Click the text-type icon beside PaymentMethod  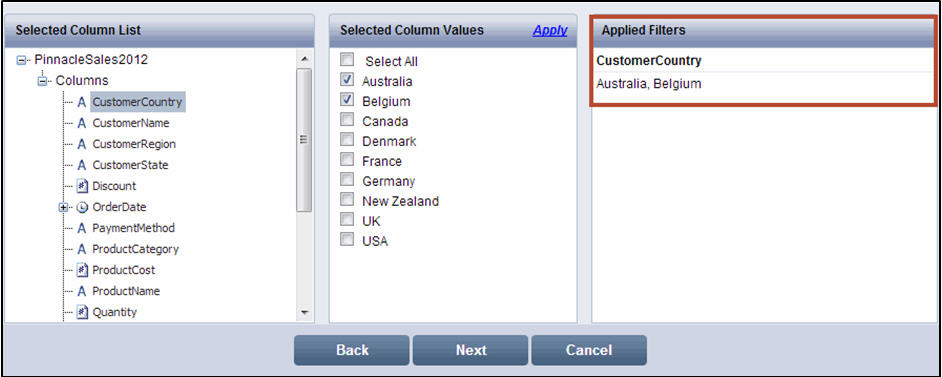click(x=82, y=228)
